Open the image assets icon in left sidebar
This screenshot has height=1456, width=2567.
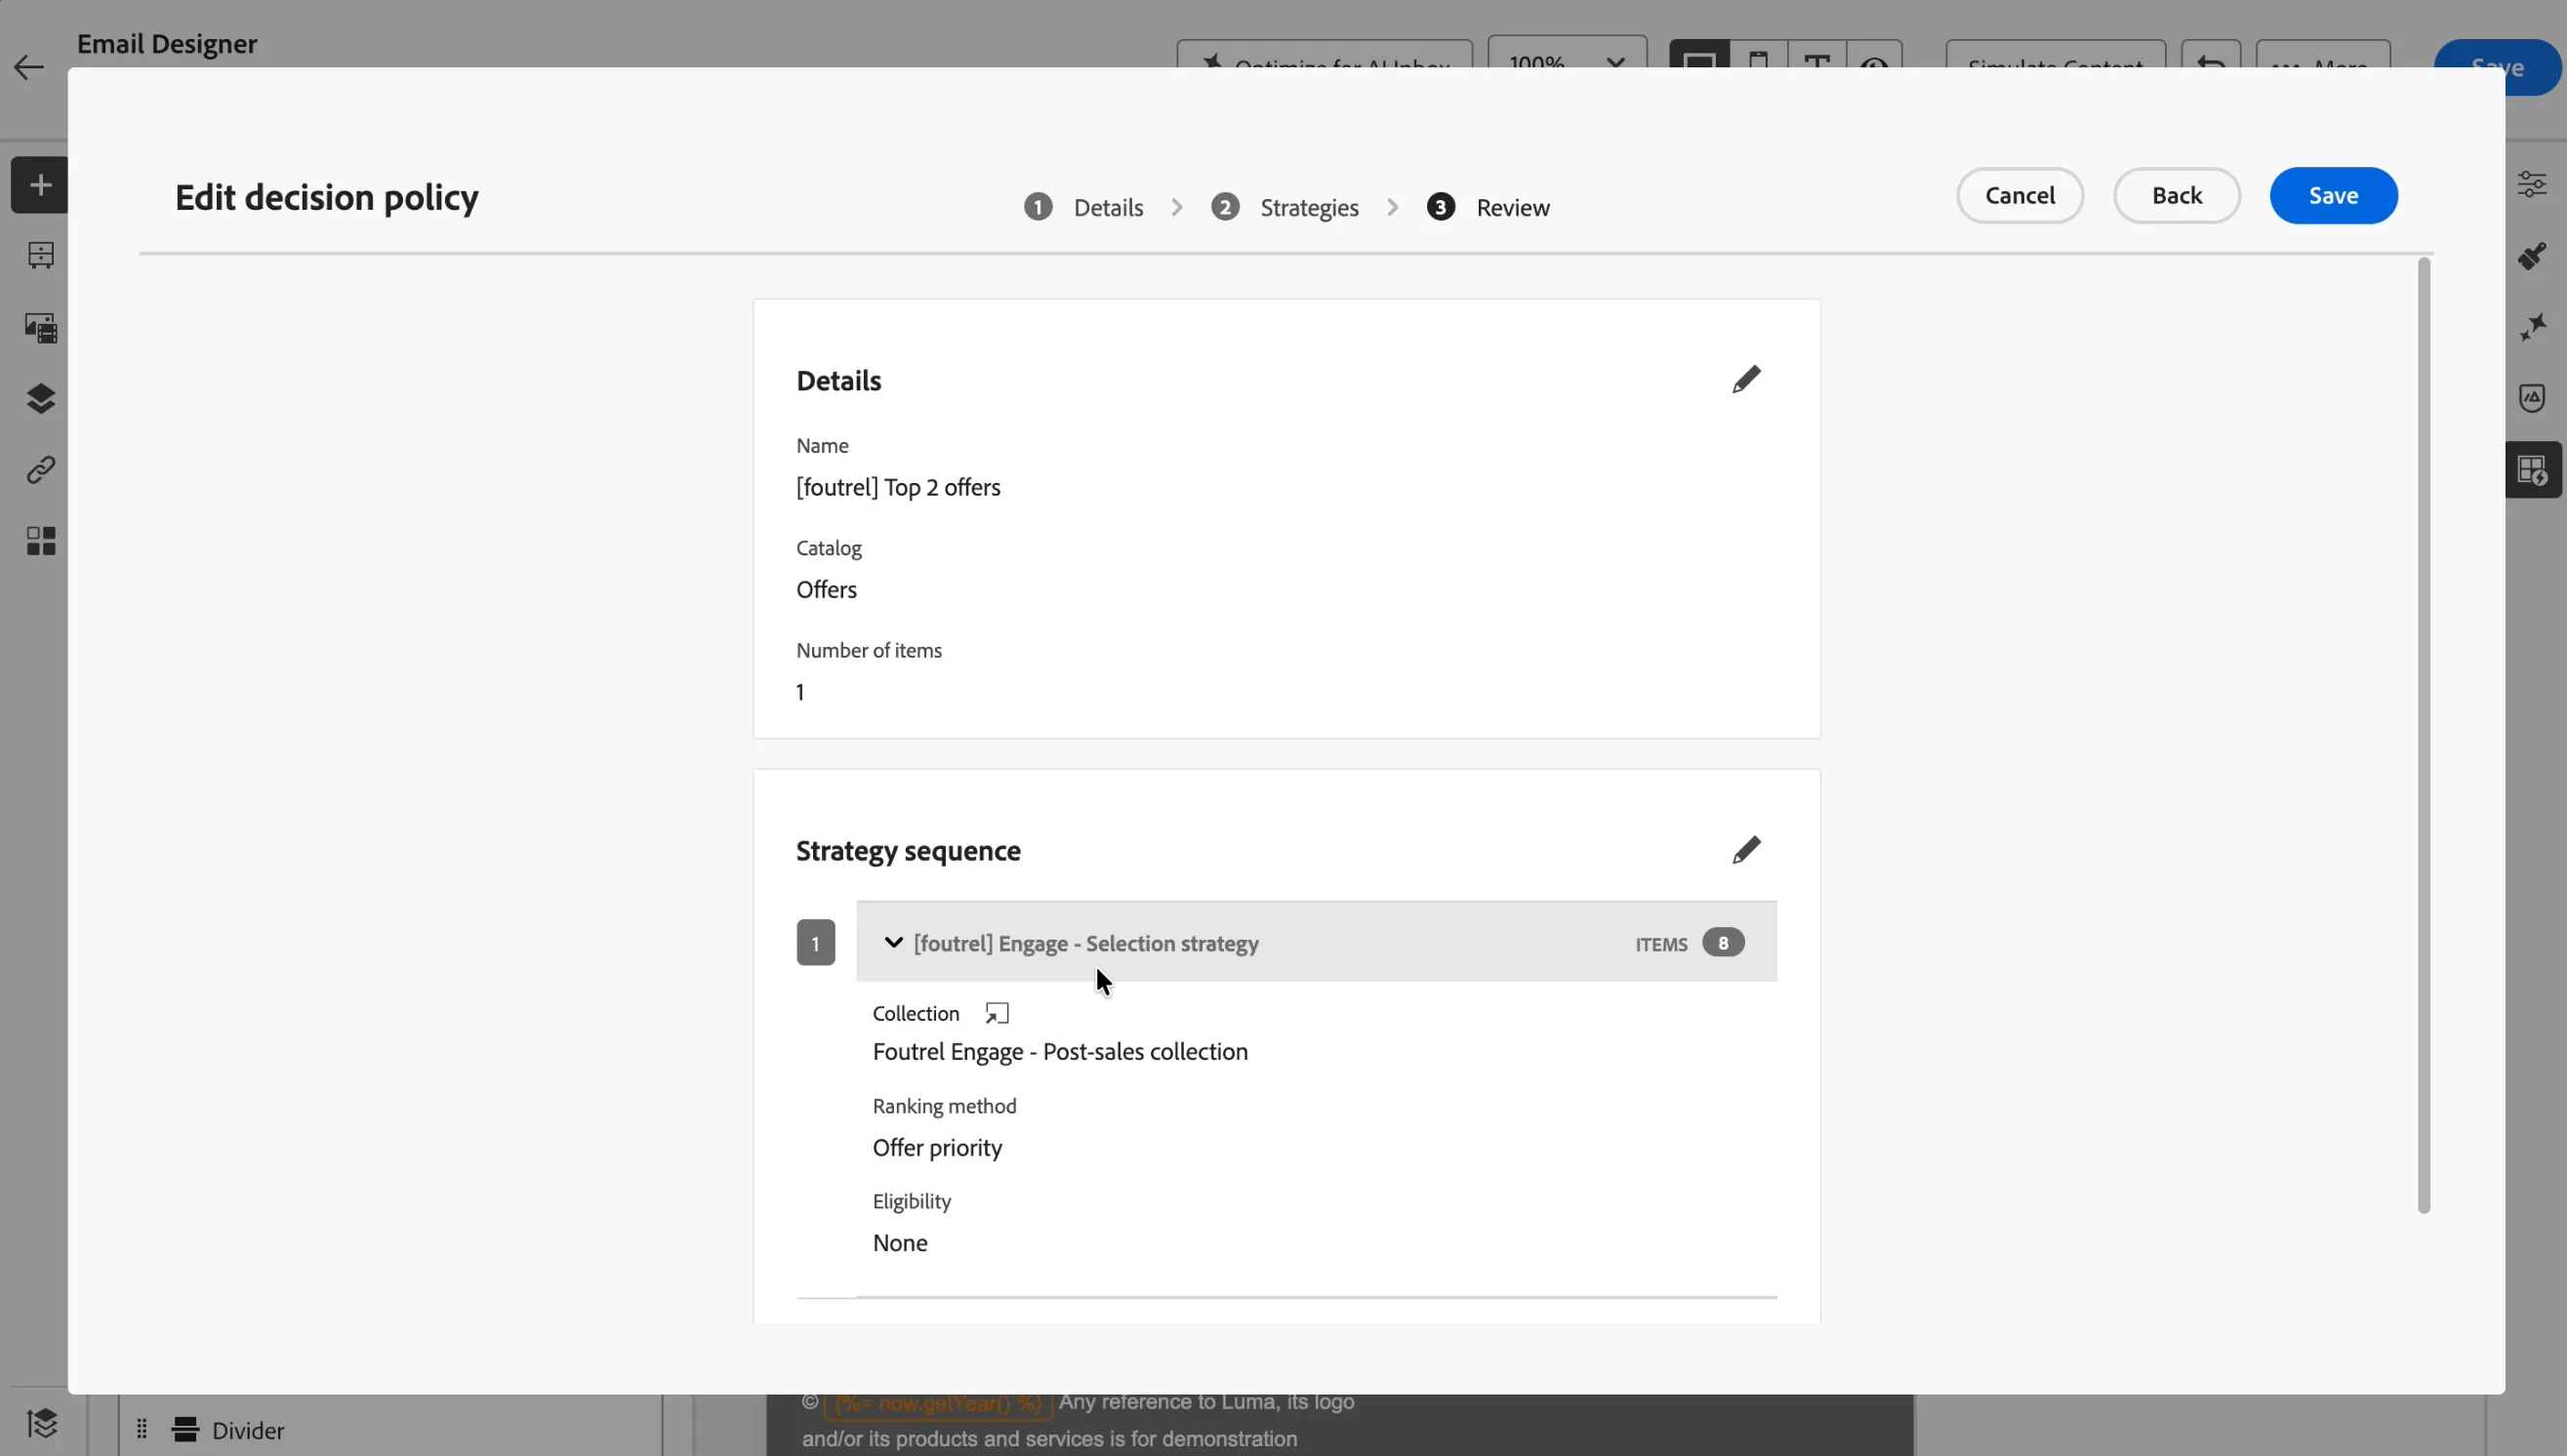pos(41,328)
